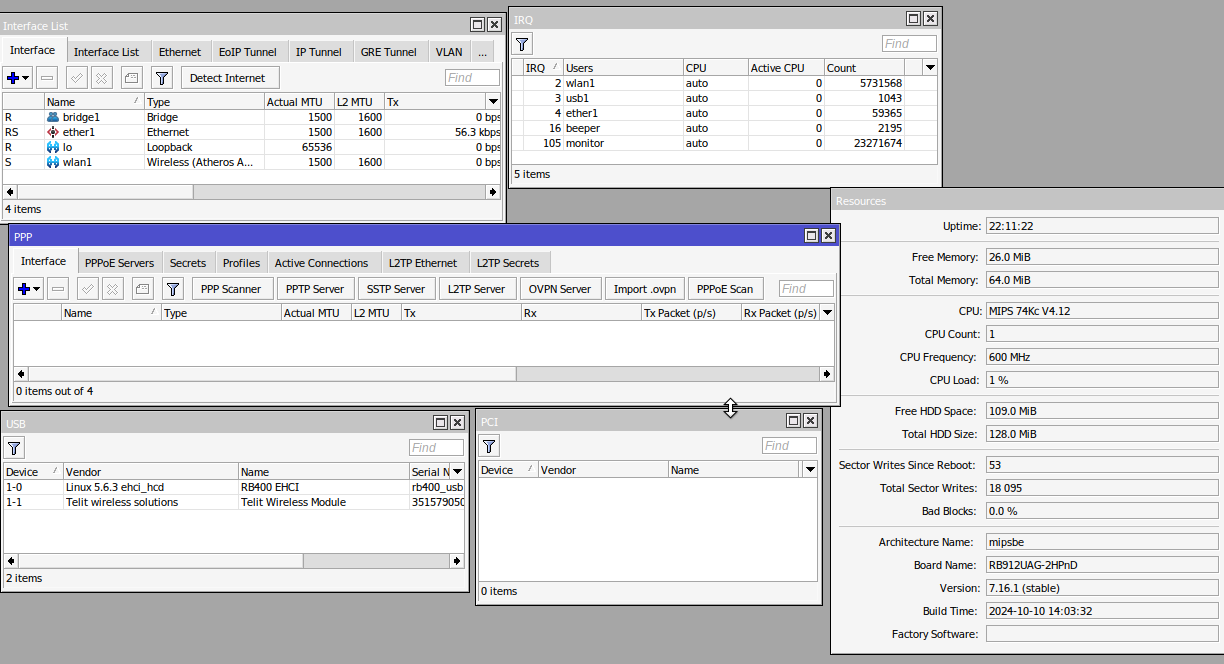Click the bridge1 interface icon

tap(53, 117)
